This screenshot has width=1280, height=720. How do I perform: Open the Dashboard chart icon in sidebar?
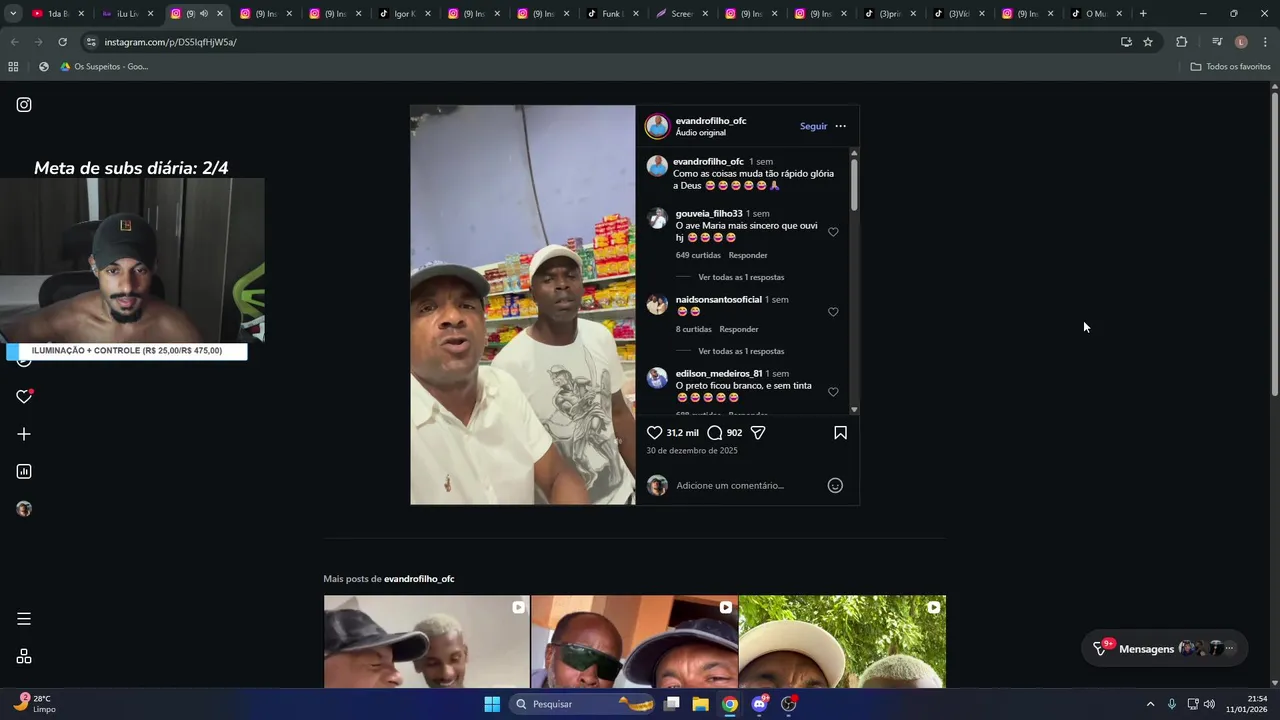[24, 471]
